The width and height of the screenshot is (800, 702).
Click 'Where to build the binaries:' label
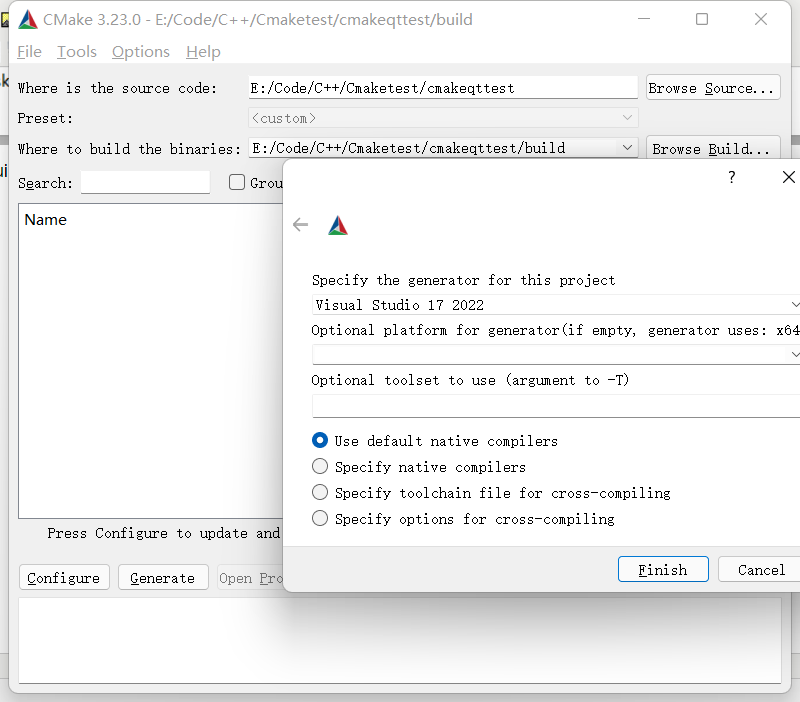[129, 149]
